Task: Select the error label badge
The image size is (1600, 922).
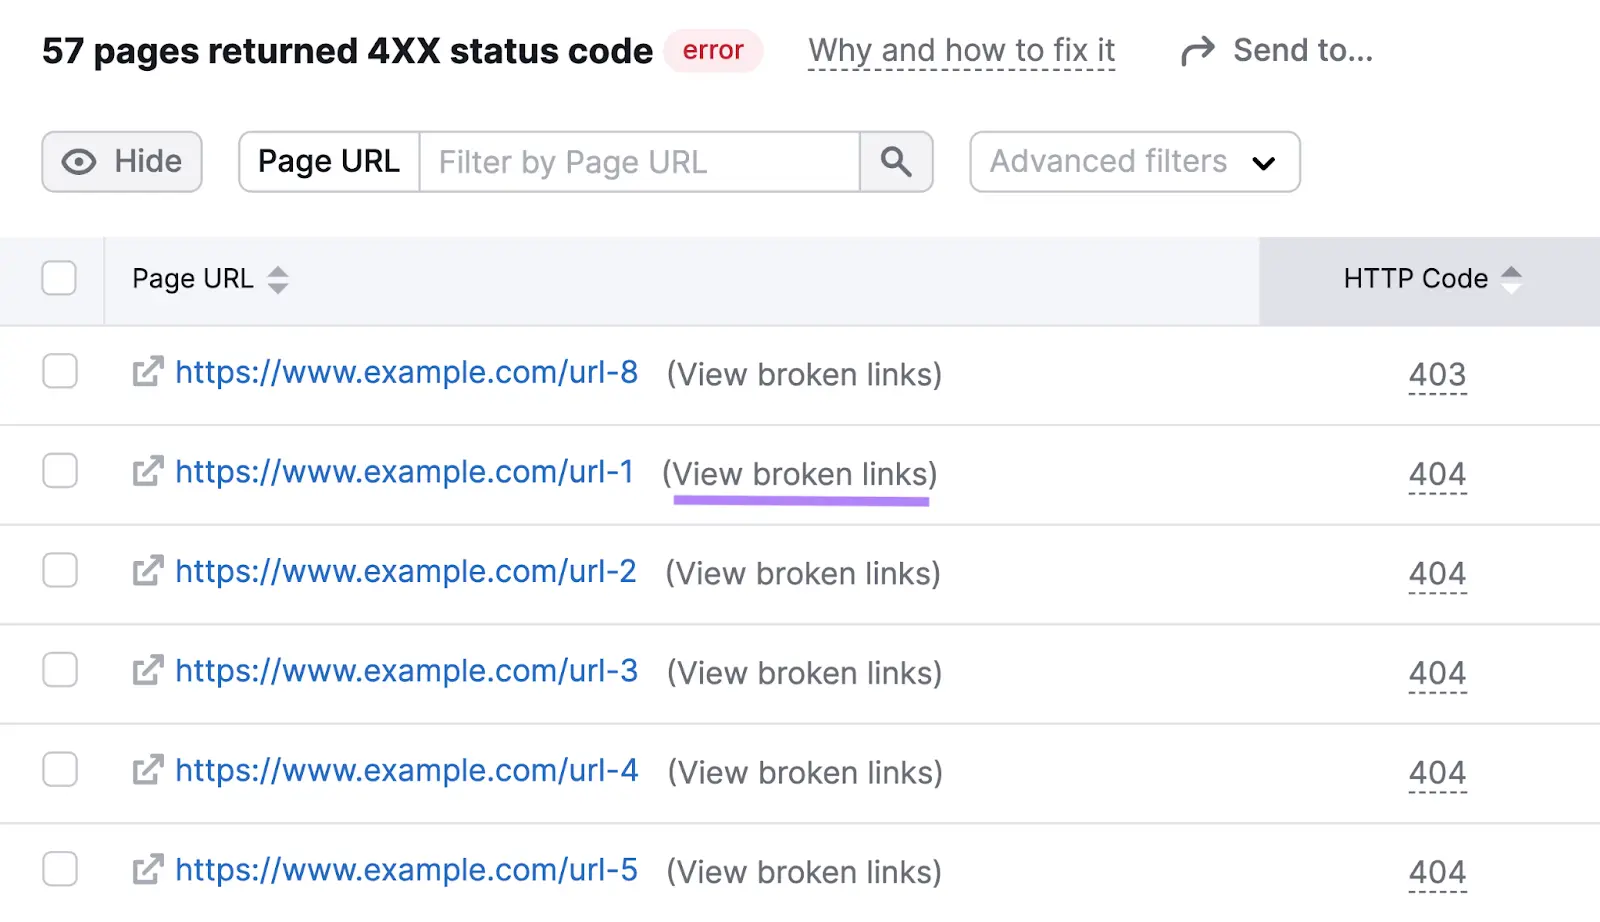Action: (x=713, y=50)
